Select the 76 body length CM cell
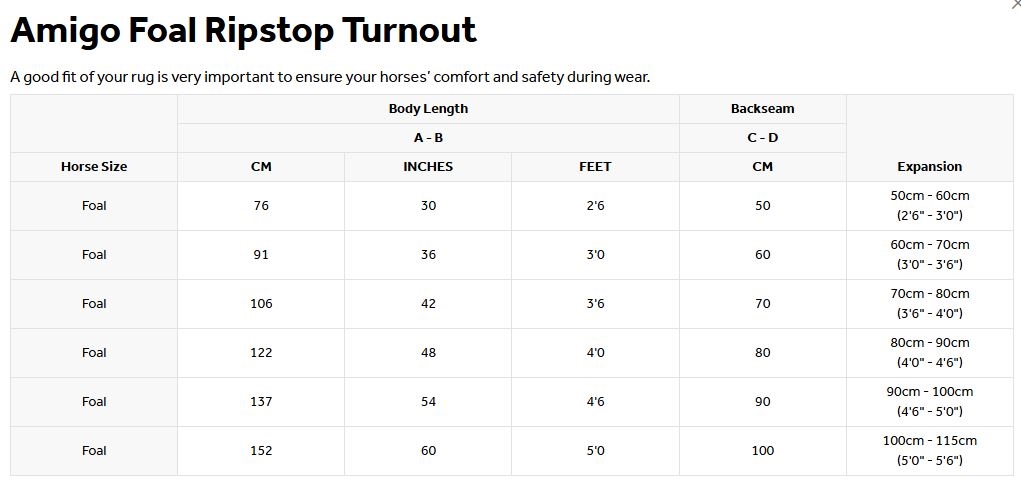1021x490 pixels. coord(261,206)
